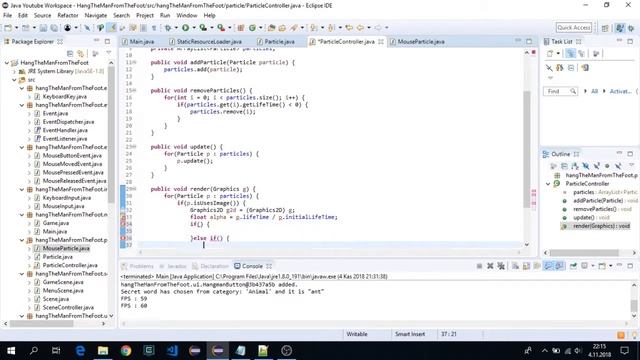Click the green Run button in toolbar
The height and width of the screenshot is (360, 640).
(185, 27)
